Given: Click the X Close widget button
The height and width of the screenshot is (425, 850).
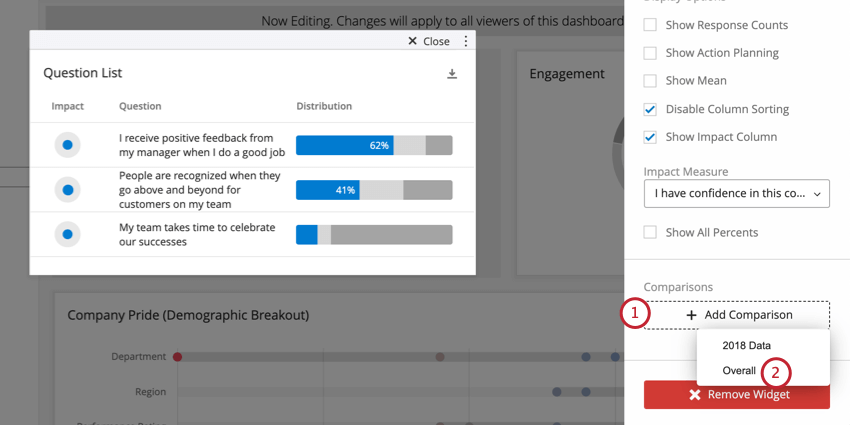Looking at the screenshot, I should pos(429,41).
